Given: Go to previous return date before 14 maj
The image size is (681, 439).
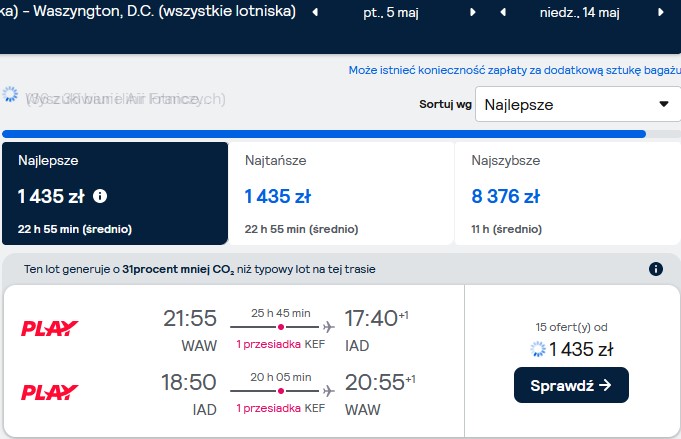Looking at the screenshot, I should 503,12.
